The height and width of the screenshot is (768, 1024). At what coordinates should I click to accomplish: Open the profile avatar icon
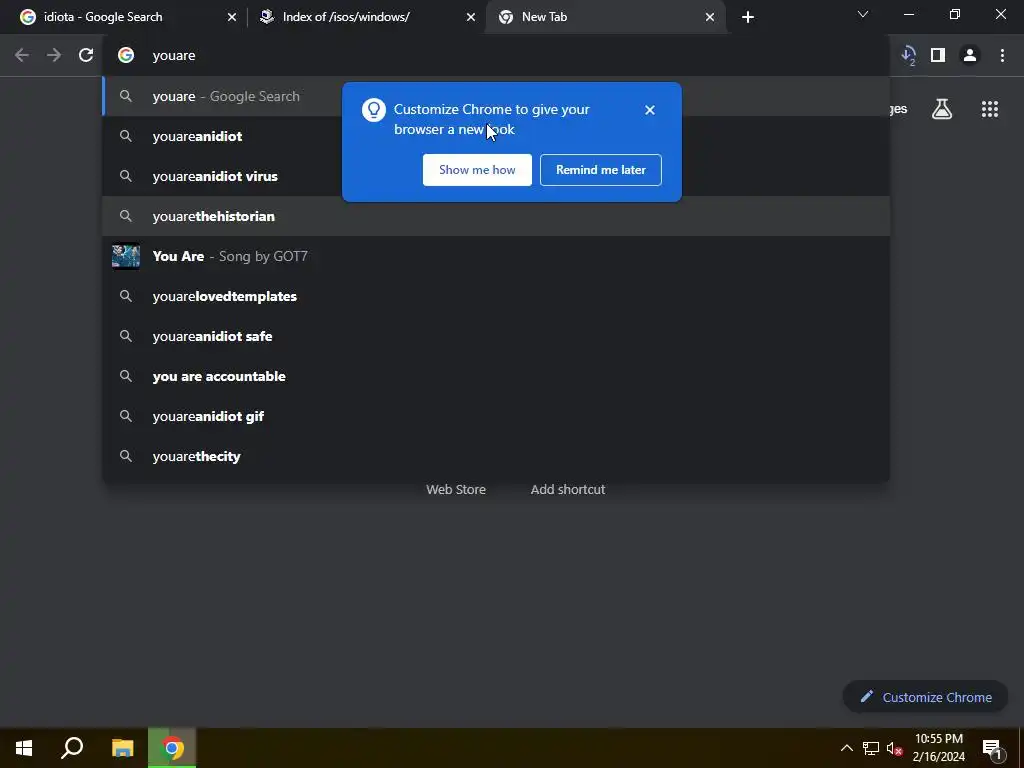970,56
